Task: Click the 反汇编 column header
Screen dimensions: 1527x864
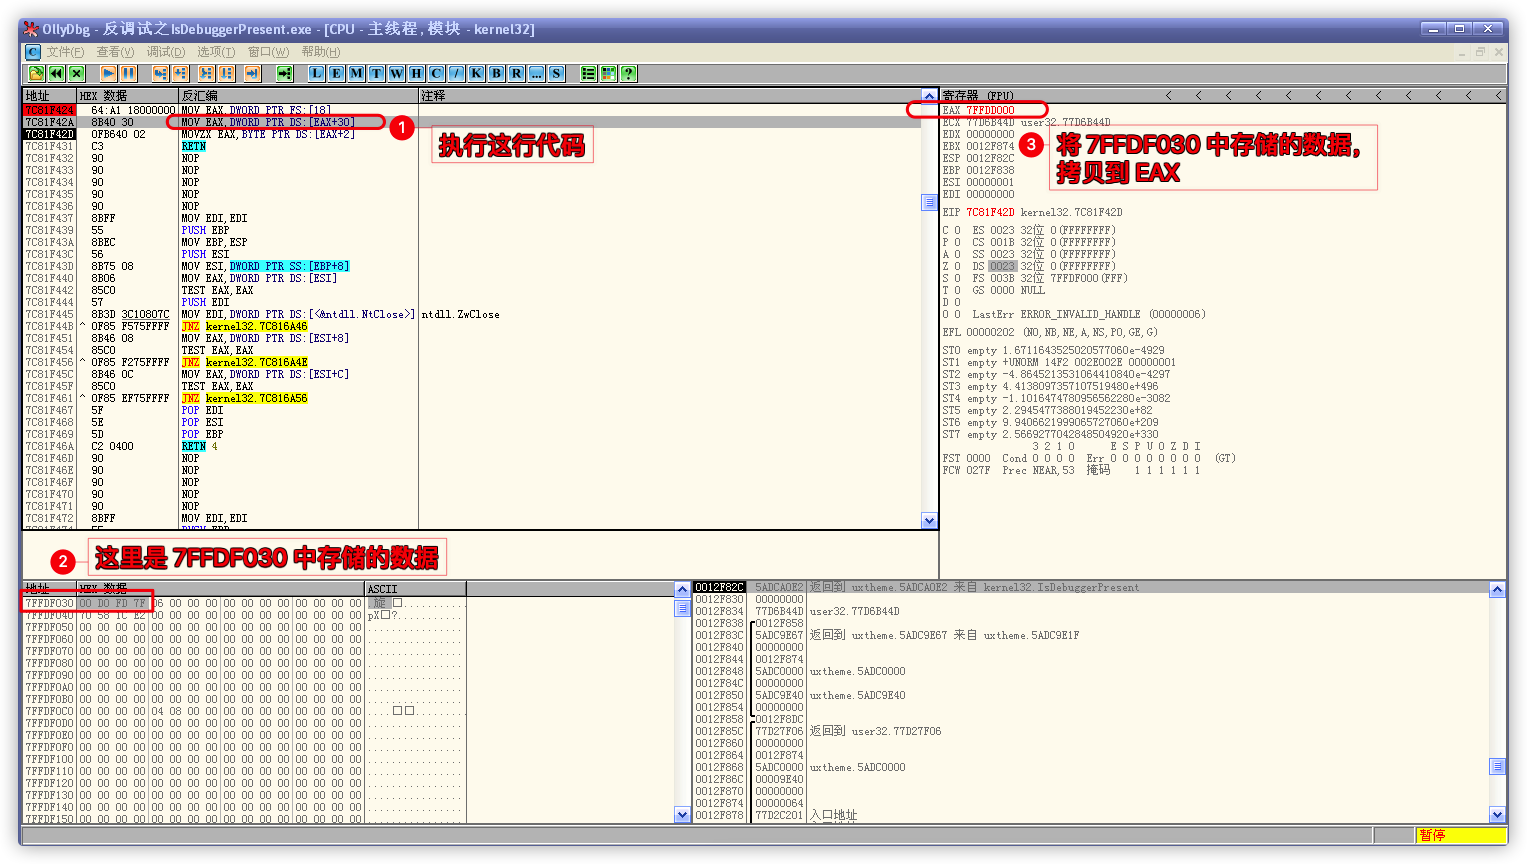Action: (200, 96)
